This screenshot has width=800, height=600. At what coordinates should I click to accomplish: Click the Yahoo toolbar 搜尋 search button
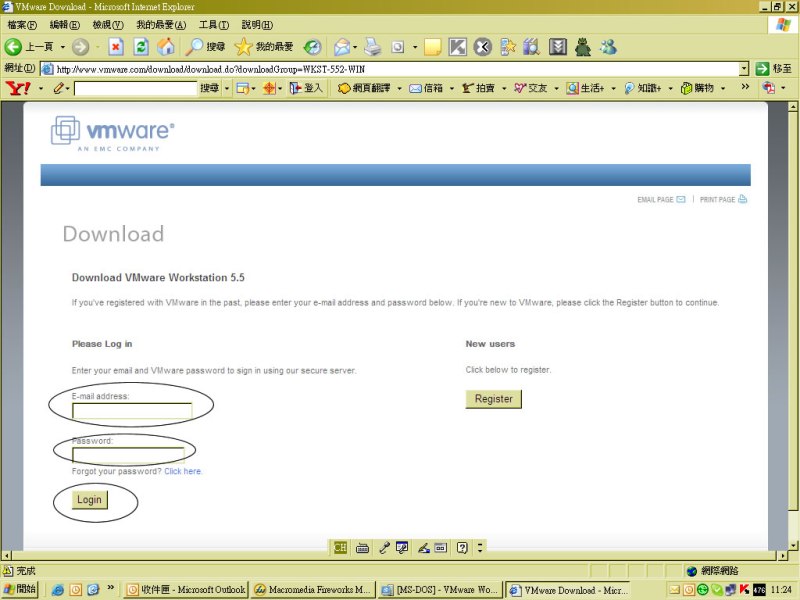click(x=209, y=88)
